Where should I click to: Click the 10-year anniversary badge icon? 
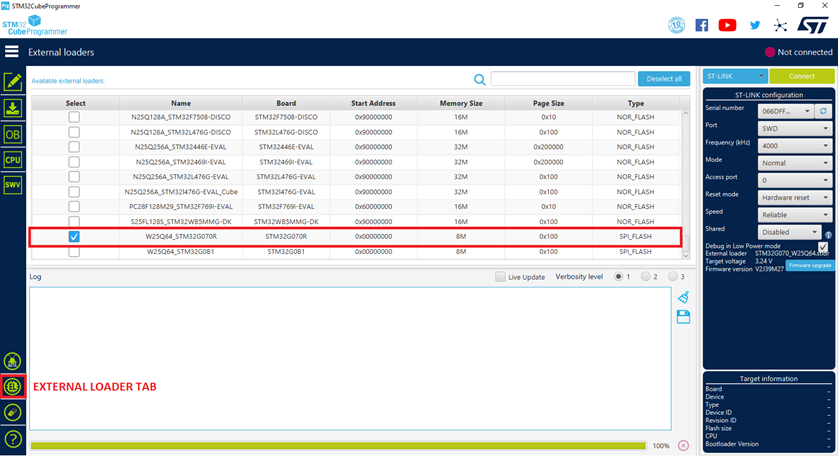[x=677, y=25]
